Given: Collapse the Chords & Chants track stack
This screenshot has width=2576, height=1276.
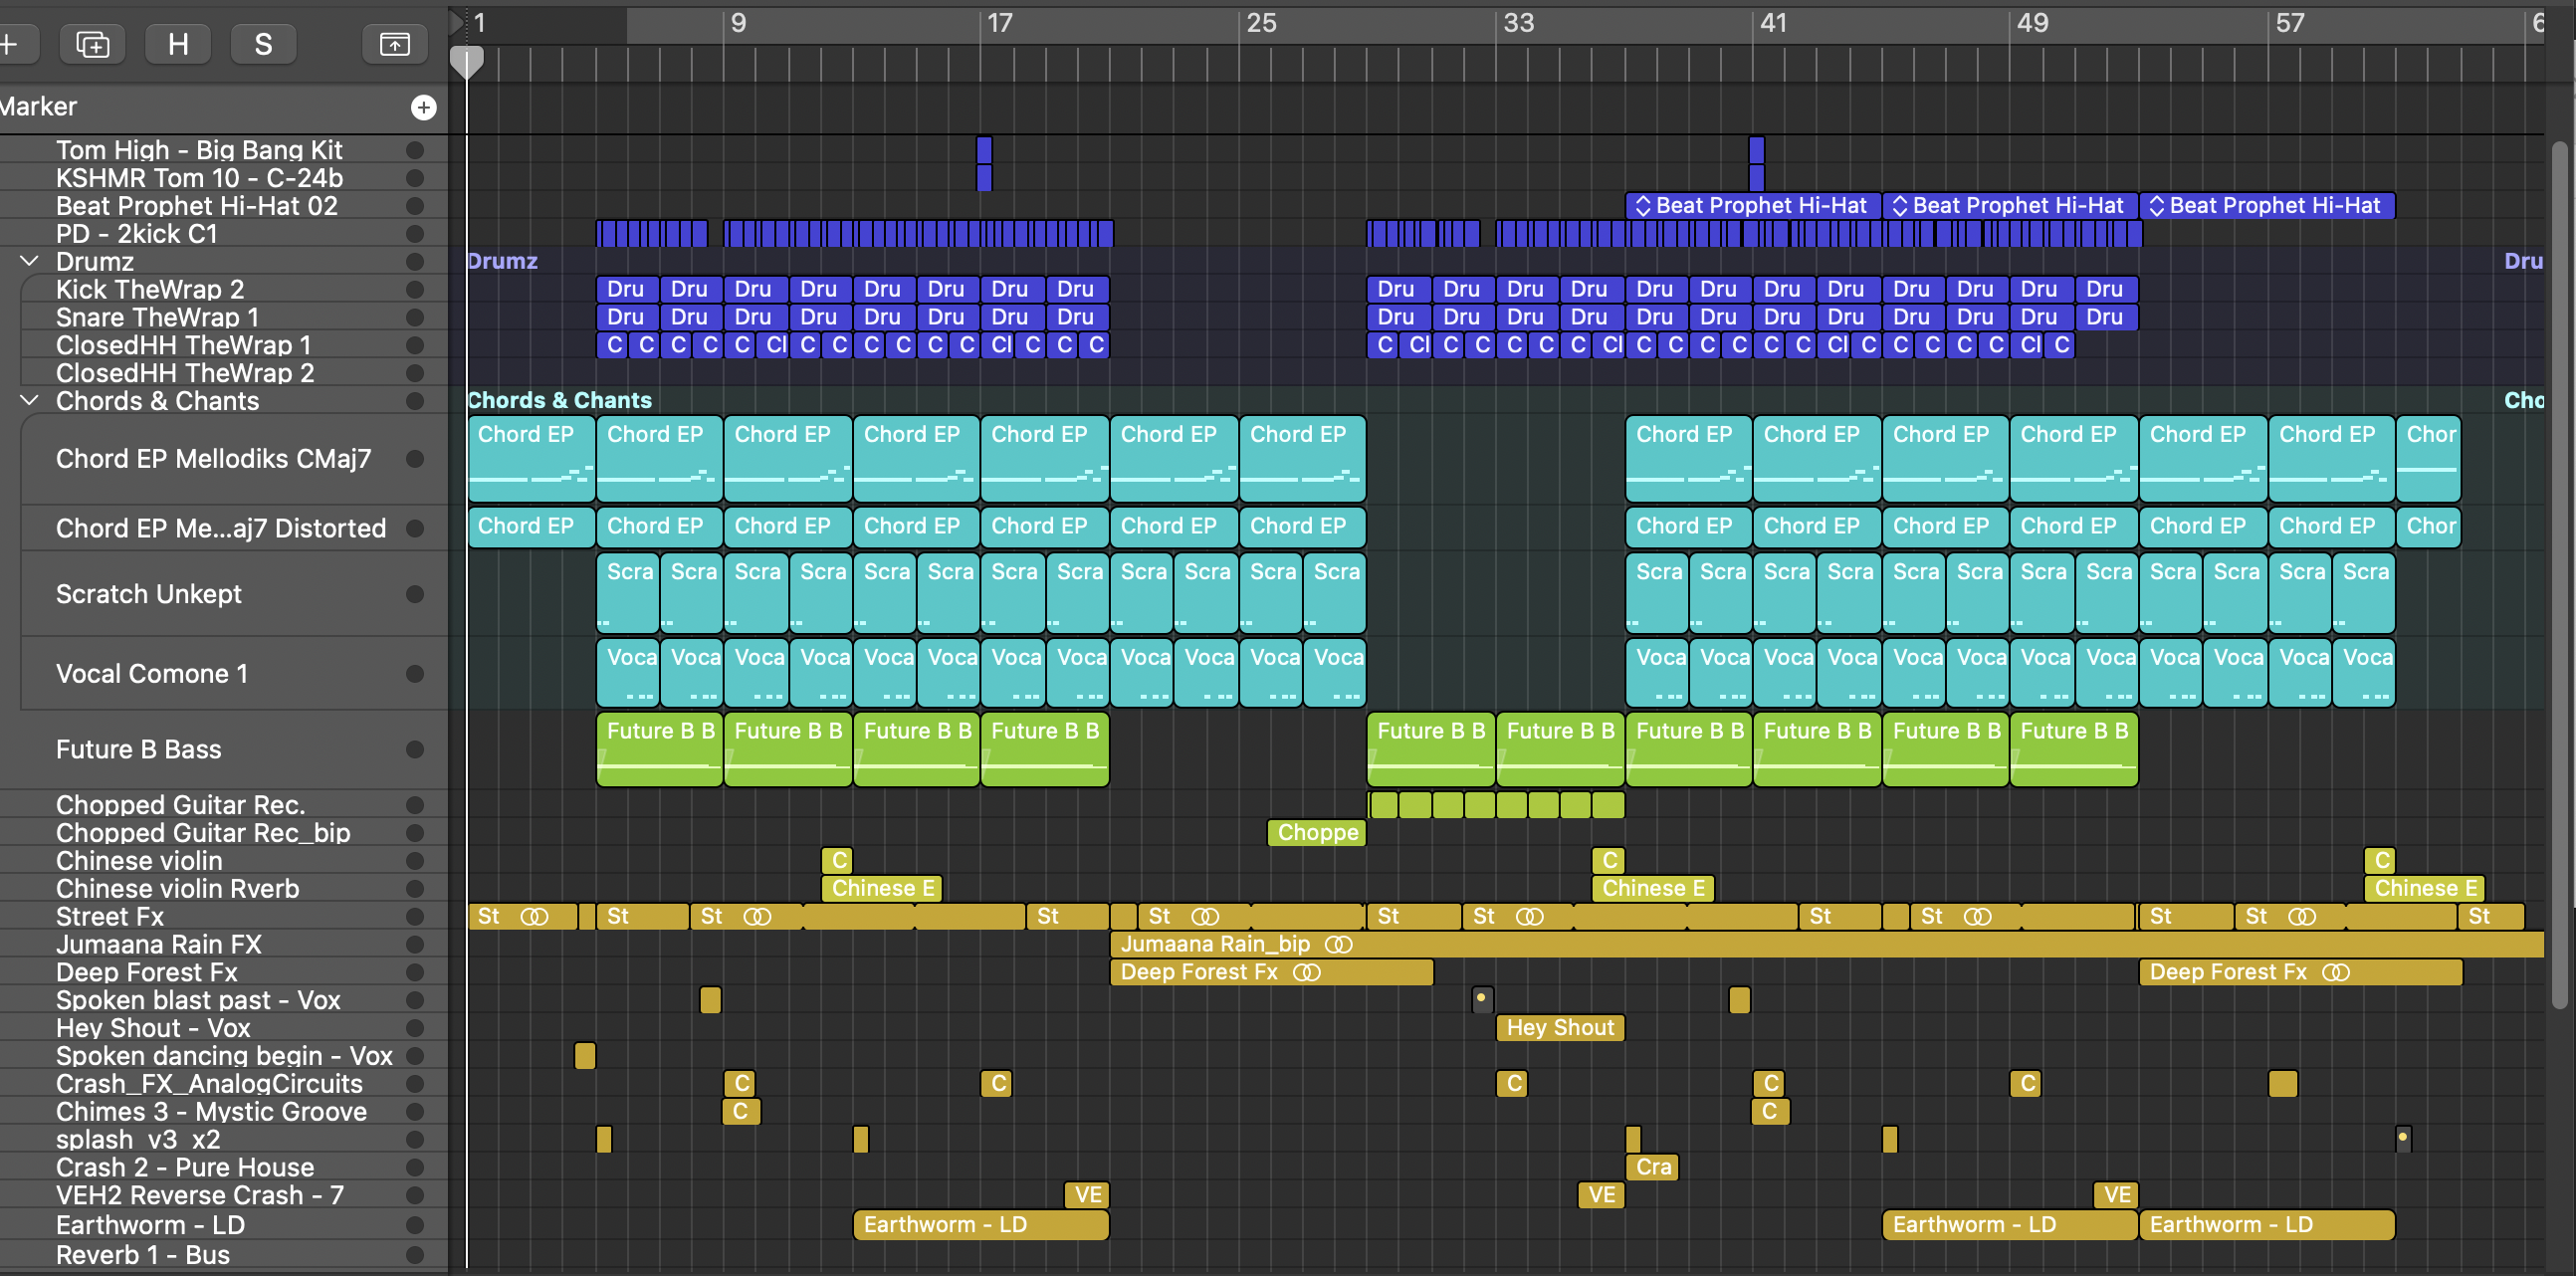Looking at the screenshot, I should pyautogui.click(x=30, y=400).
